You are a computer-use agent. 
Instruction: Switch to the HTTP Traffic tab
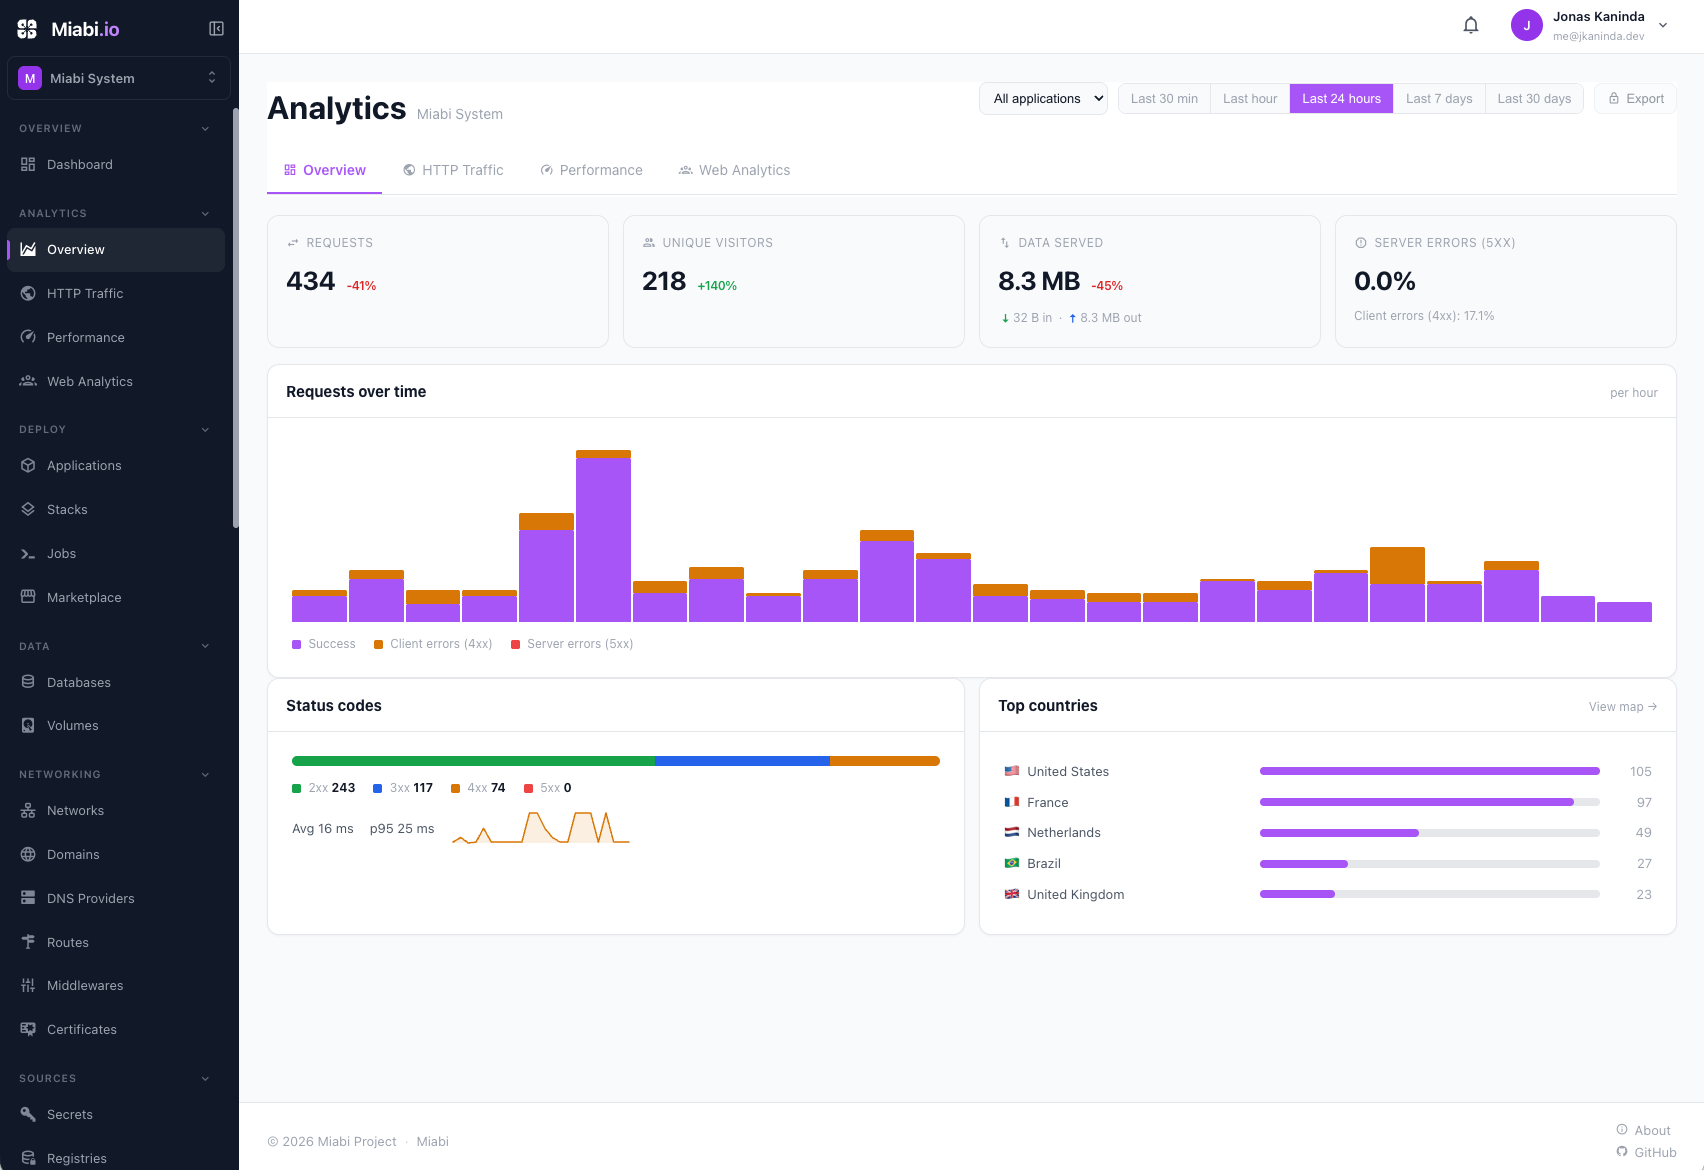(453, 170)
